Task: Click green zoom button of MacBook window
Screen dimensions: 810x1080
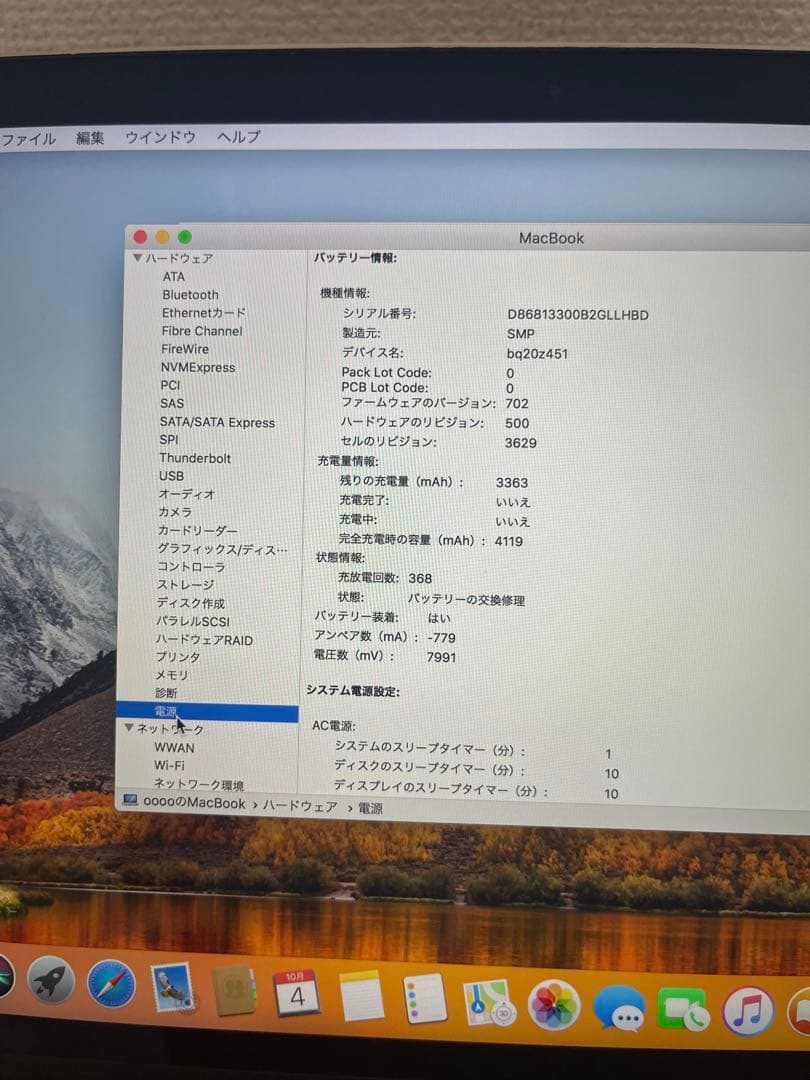Action: click(x=185, y=237)
